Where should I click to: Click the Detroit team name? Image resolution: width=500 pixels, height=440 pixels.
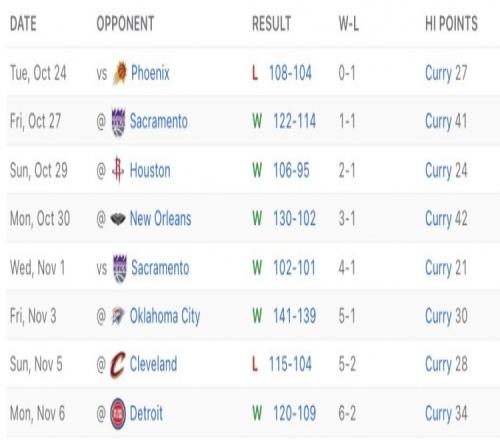146,413
